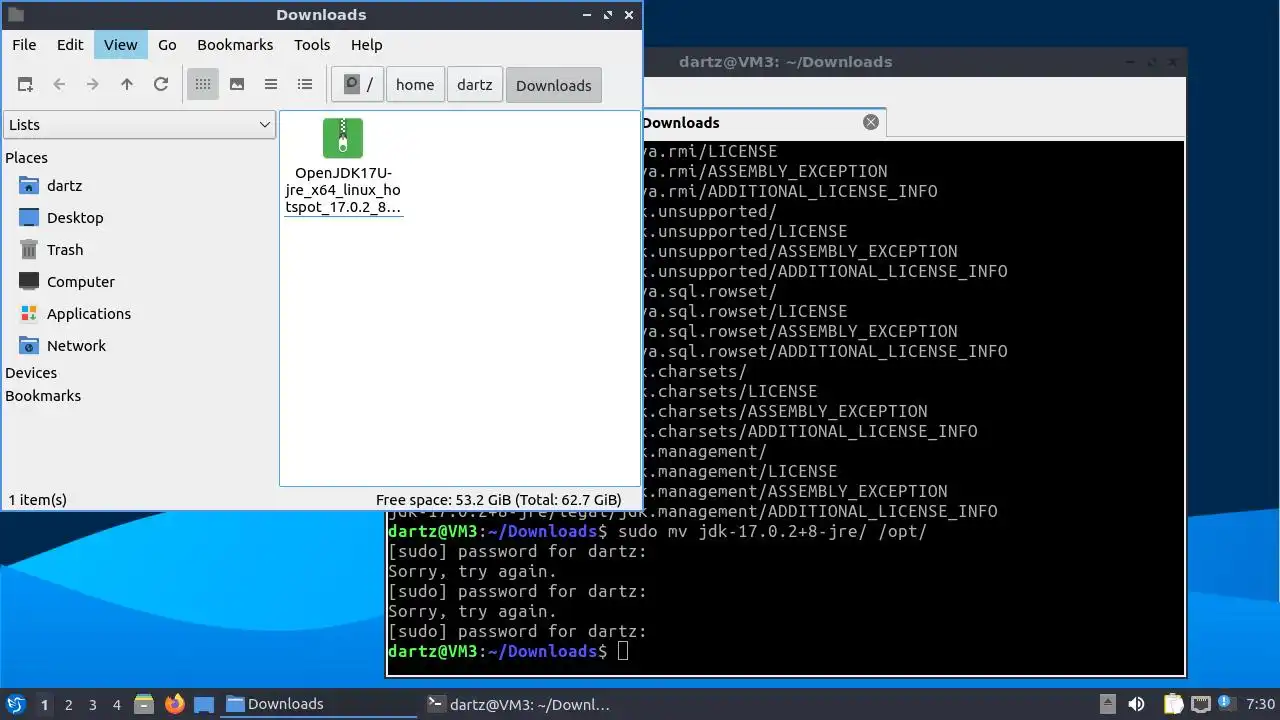The width and height of the screenshot is (1280, 720).
Task: Click the OpenJDK17U-jre file name label
Action: coord(343,190)
